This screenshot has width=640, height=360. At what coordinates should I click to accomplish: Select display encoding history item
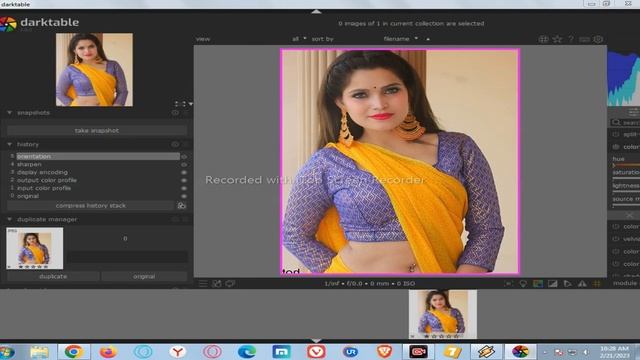[42, 172]
